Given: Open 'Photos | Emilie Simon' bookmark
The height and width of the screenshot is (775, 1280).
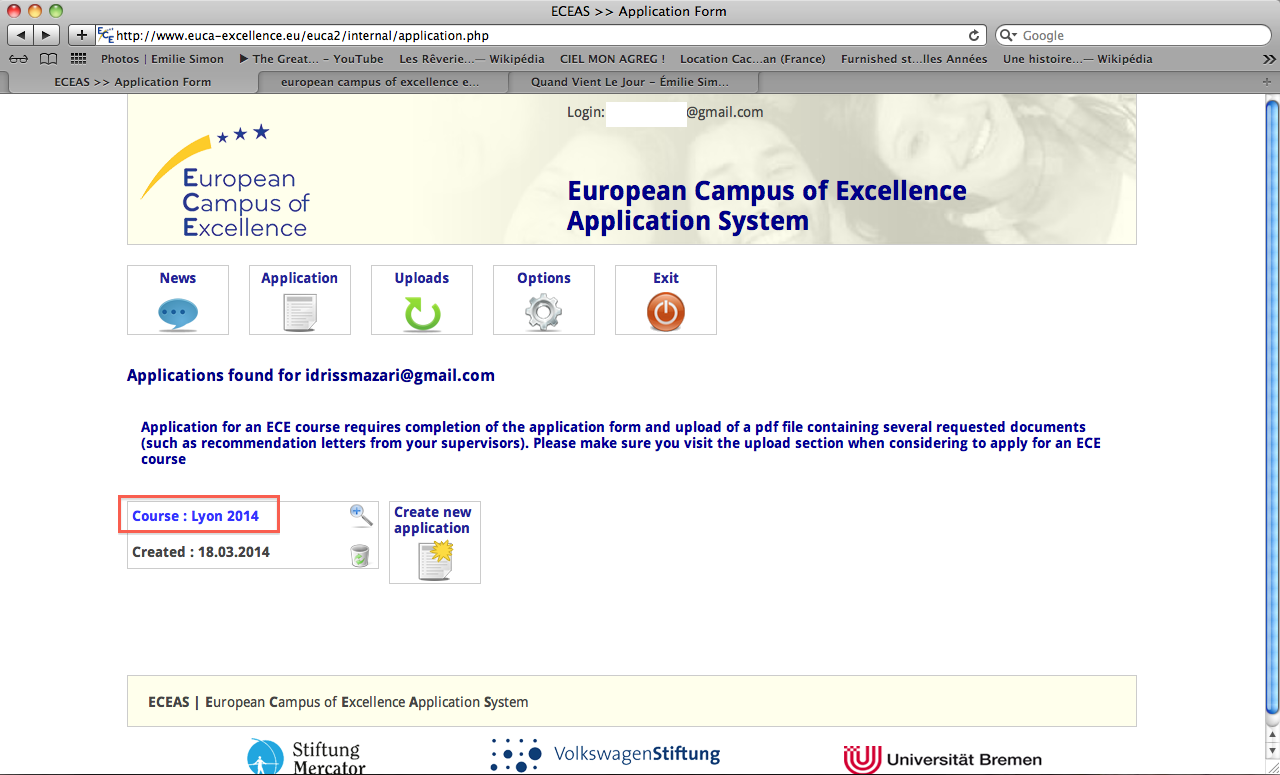Looking at the screenshot, I should (162, 59).
